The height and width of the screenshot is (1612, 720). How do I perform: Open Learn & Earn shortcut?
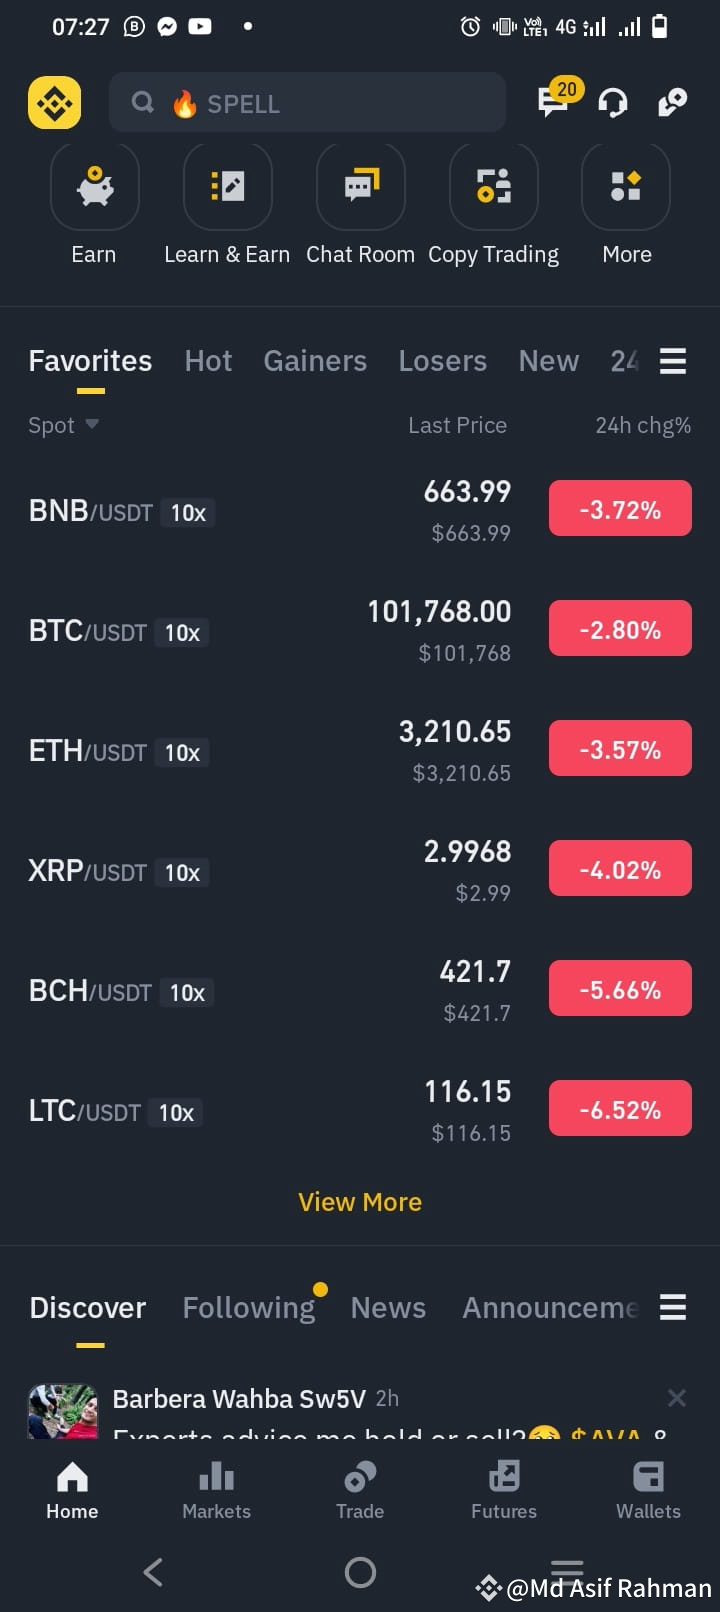pyautogui.click(x=228, y=187)
